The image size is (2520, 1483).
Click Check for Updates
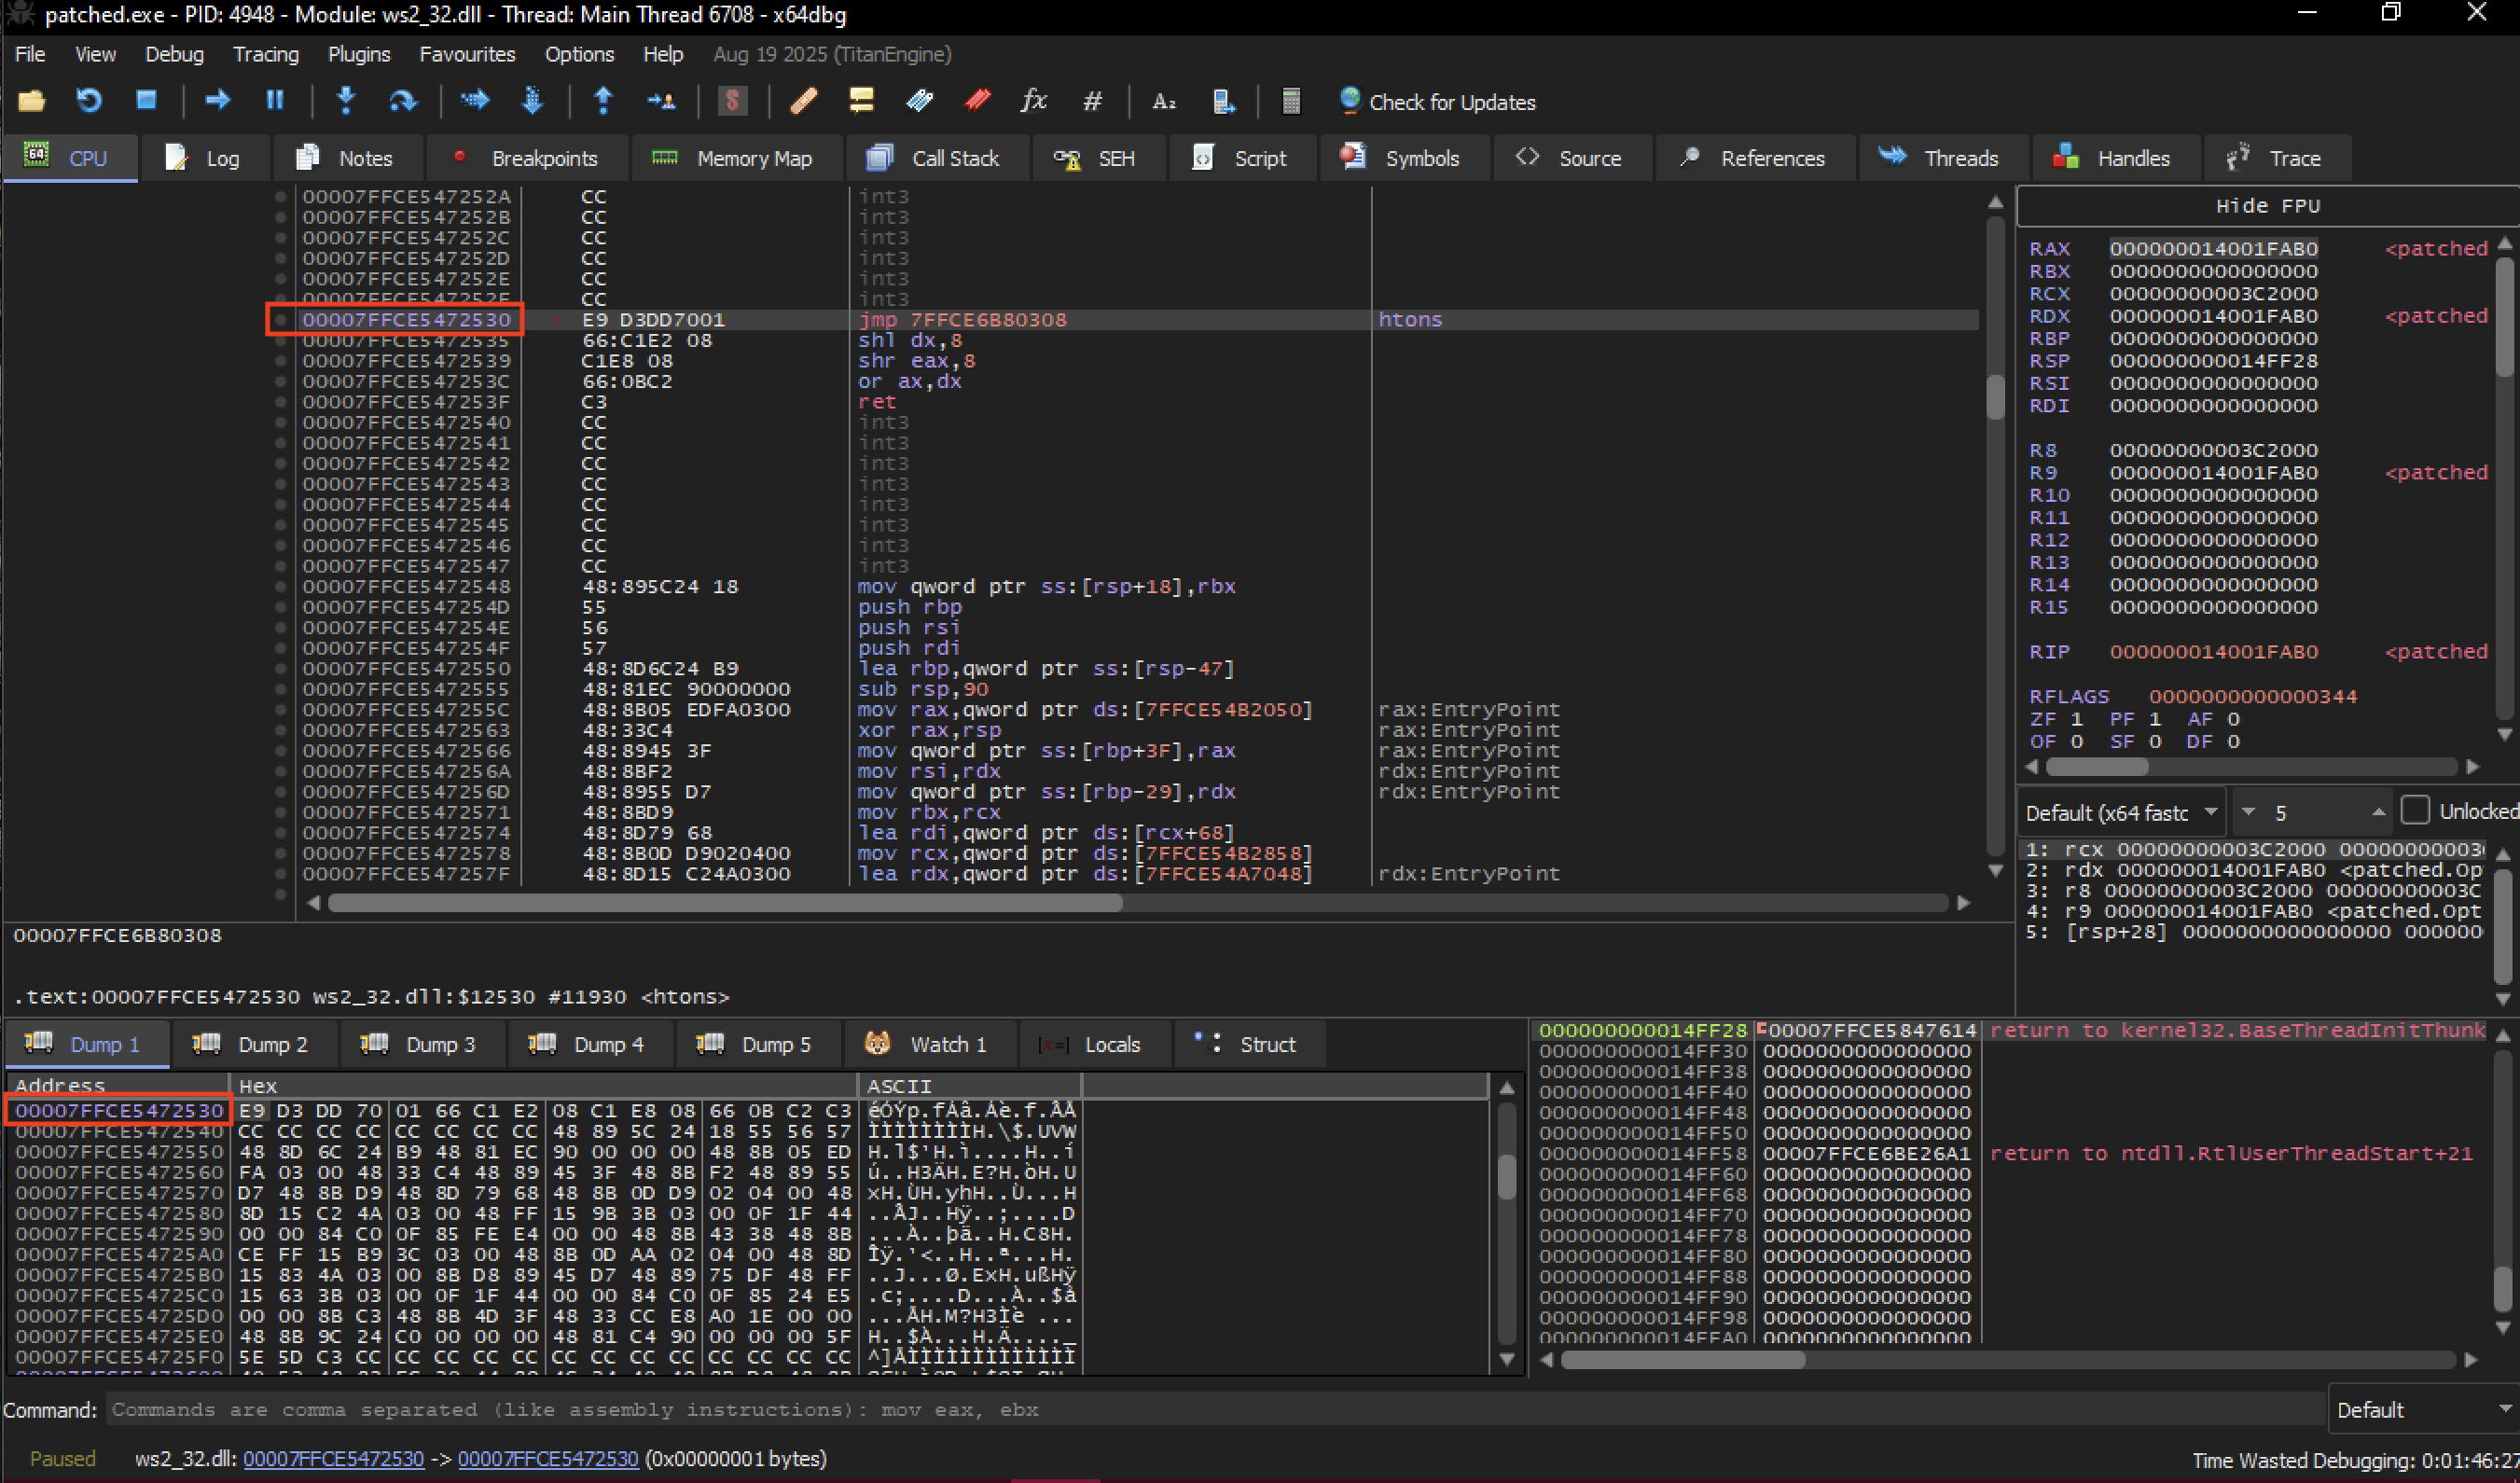click(x=1437, y=102)
